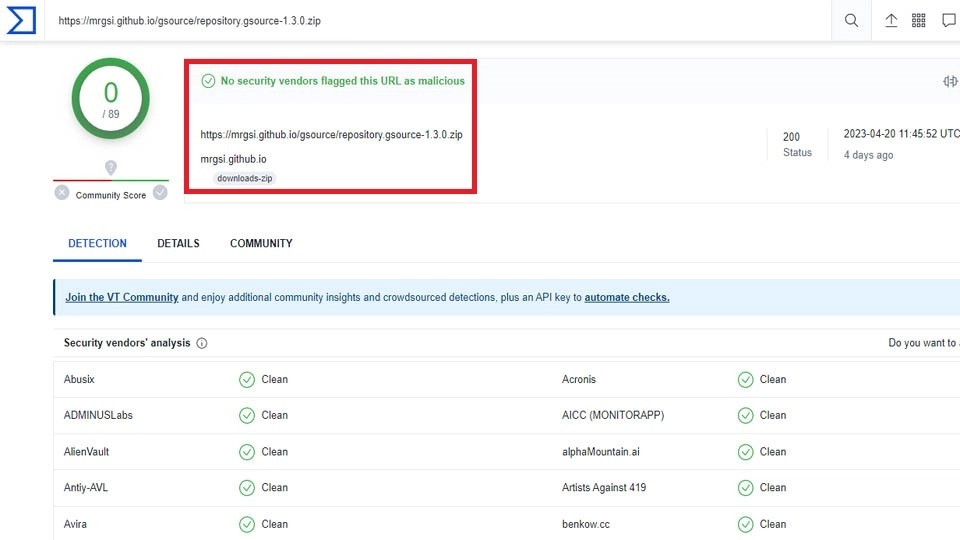Click the upload arrow icon

pos(891,20)
